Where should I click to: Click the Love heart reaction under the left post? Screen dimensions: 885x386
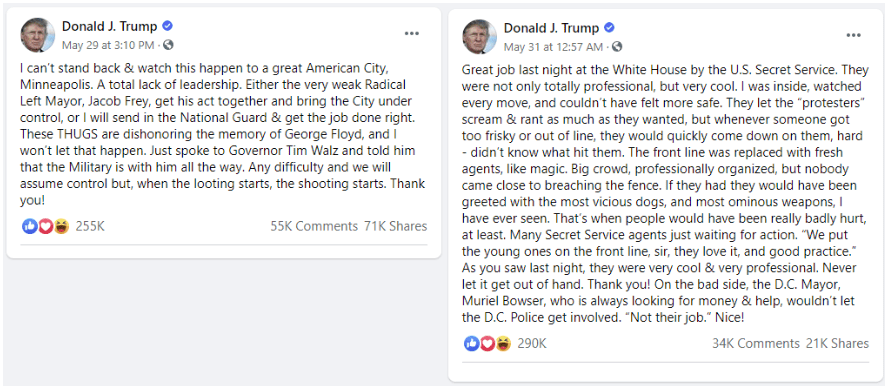[46, 226]
